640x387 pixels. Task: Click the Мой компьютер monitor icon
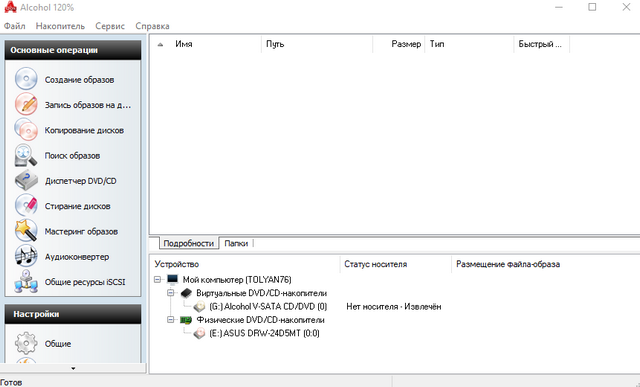point(173,279)
